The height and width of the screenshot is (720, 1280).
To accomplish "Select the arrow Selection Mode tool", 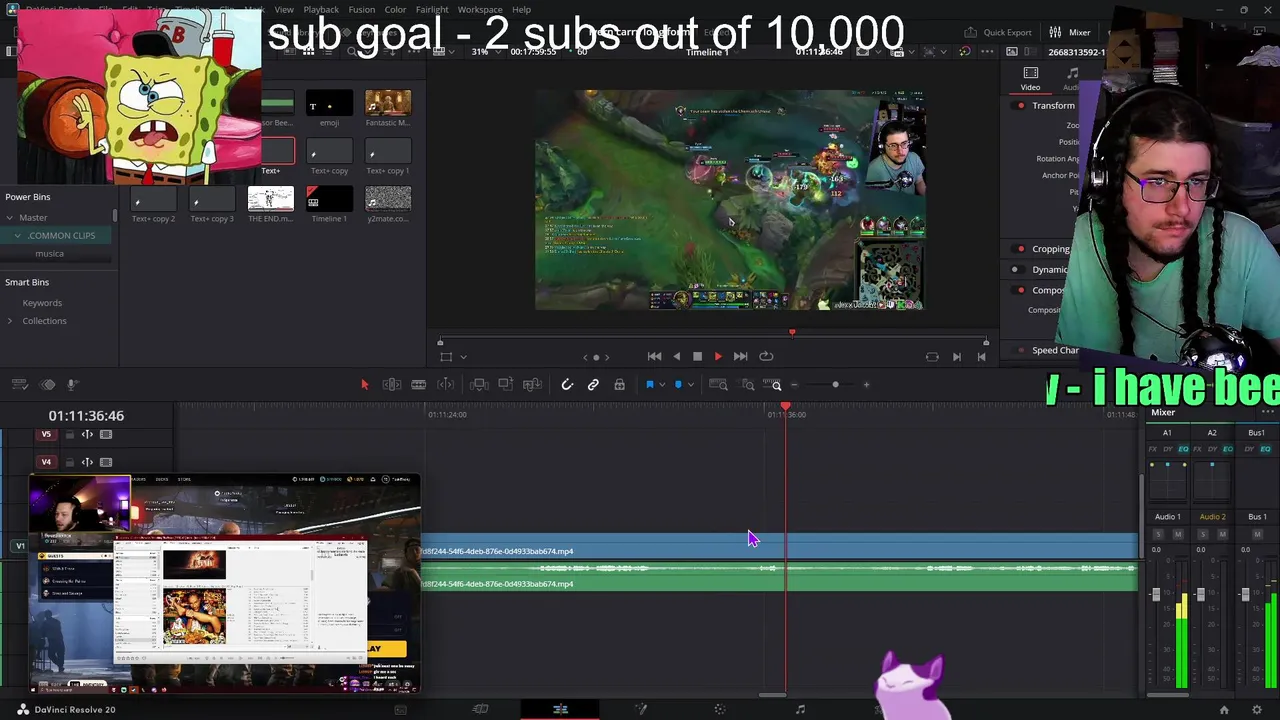I will click(x=364, y=385).
